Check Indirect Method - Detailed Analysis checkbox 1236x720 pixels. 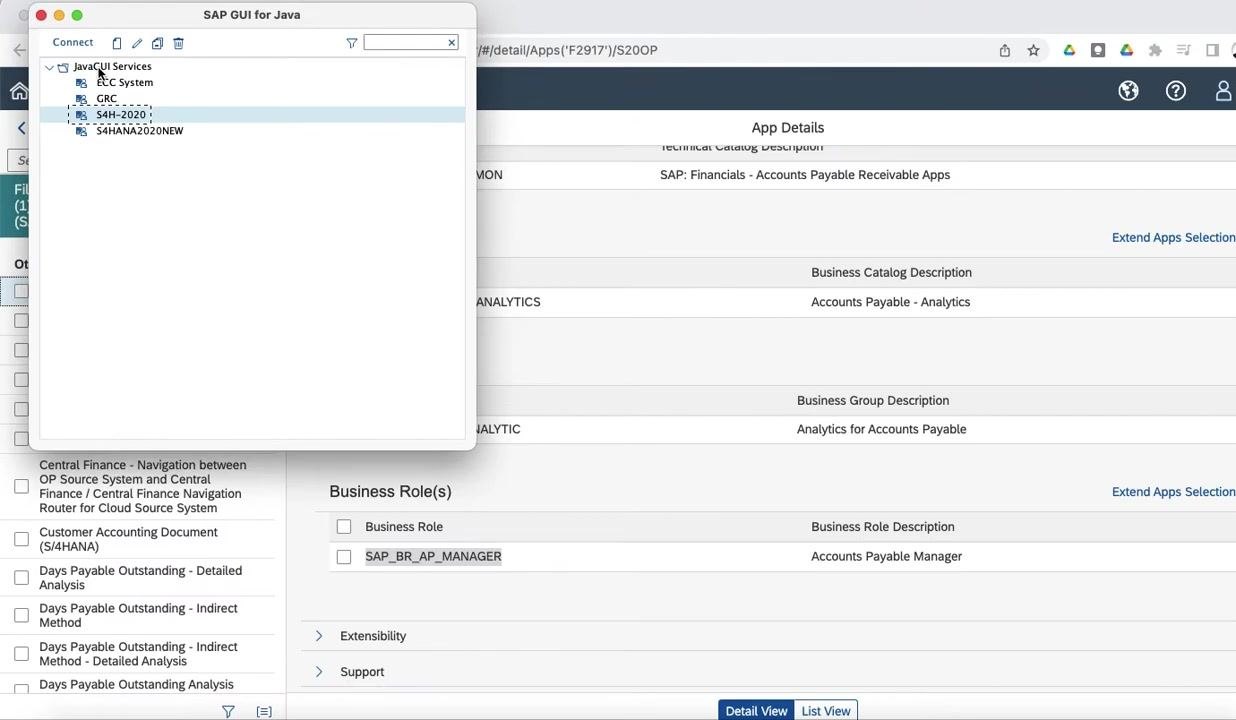click(21, 654)
